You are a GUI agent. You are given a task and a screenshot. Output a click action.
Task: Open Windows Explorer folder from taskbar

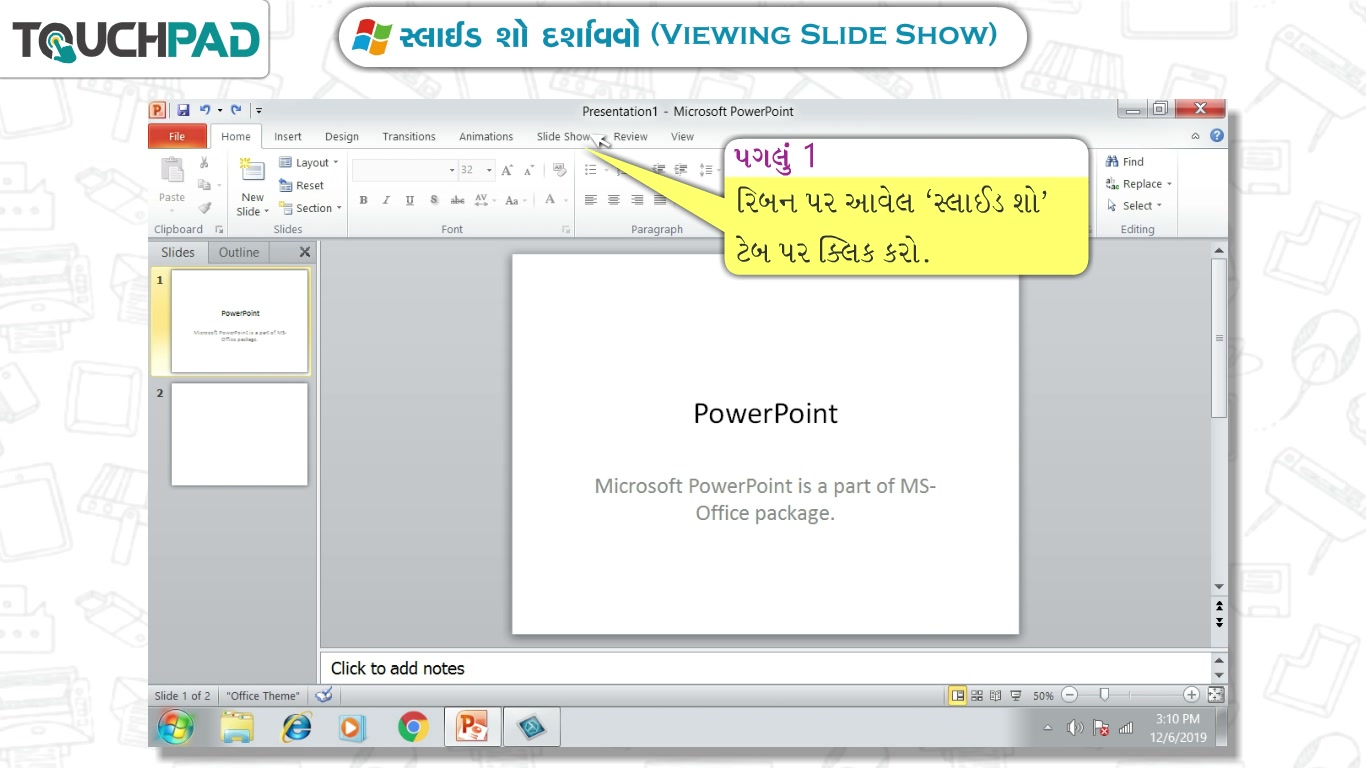tap(238, 727)
